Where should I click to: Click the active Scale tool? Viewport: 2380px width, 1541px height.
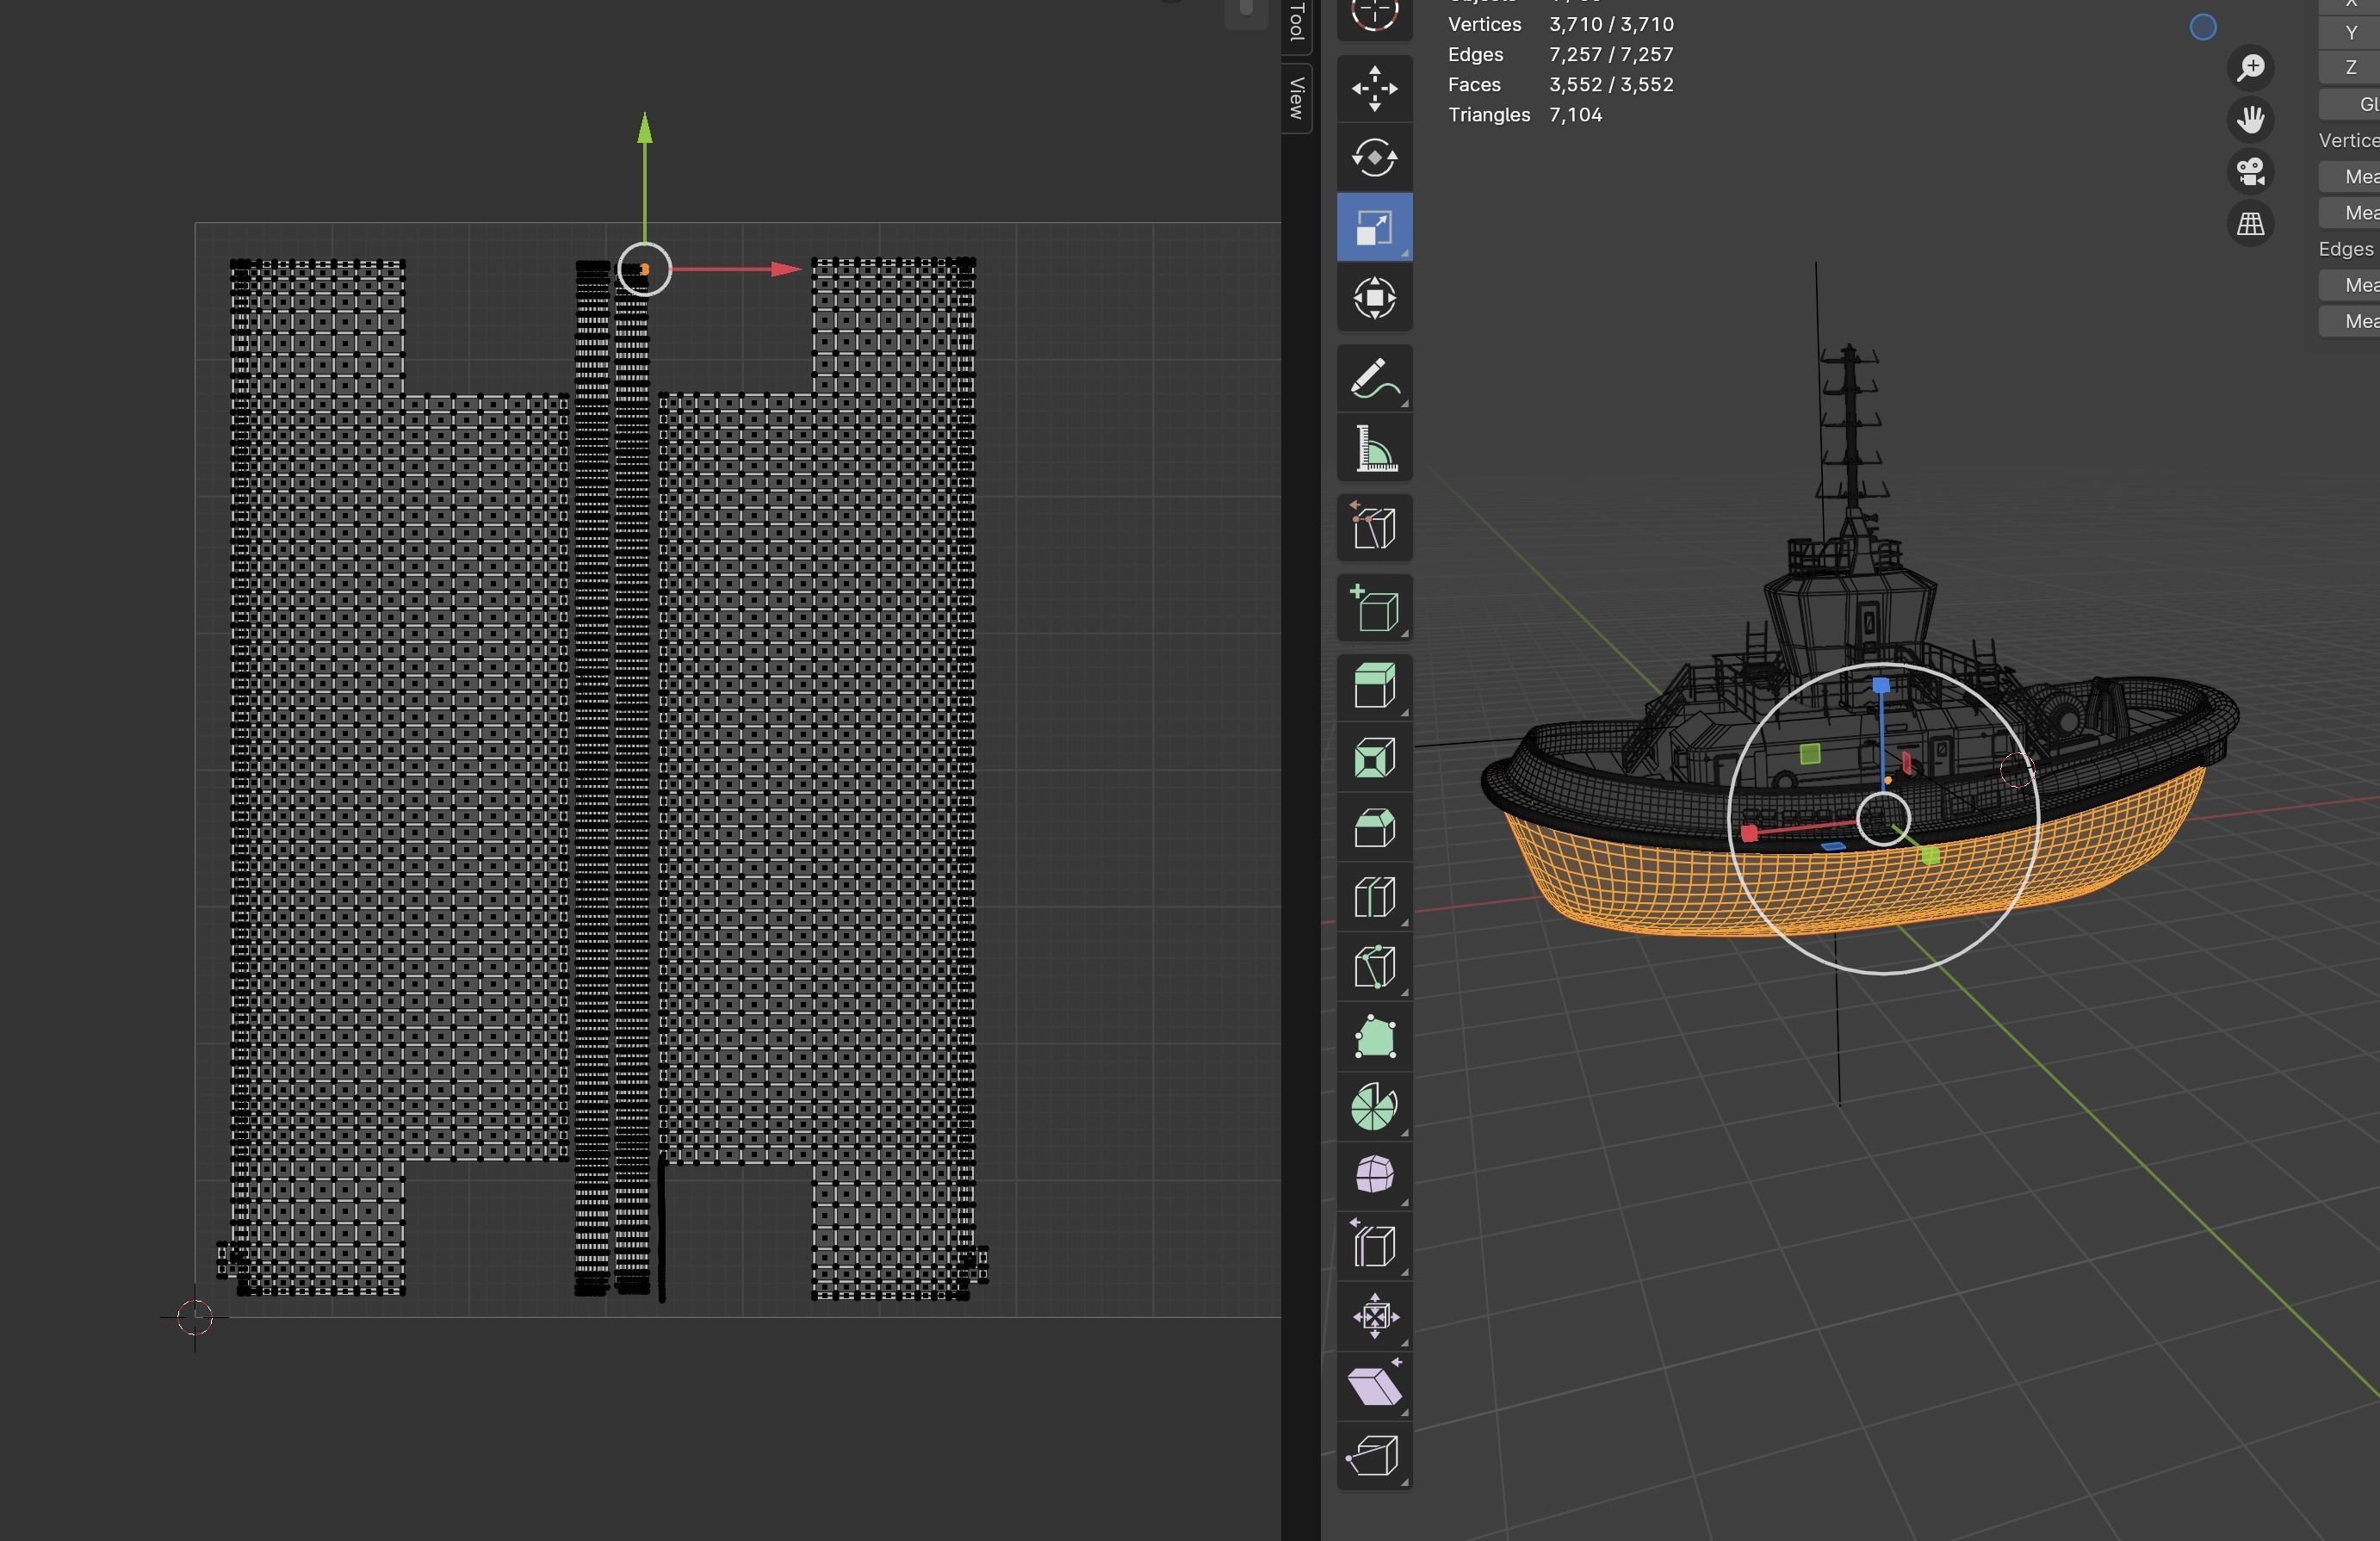point(1375,227)
